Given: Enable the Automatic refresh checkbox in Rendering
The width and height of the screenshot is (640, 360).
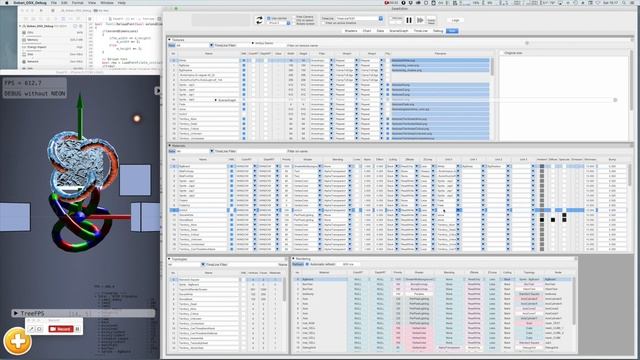Looking at the screenshot, I should click(x=307, y=264).
